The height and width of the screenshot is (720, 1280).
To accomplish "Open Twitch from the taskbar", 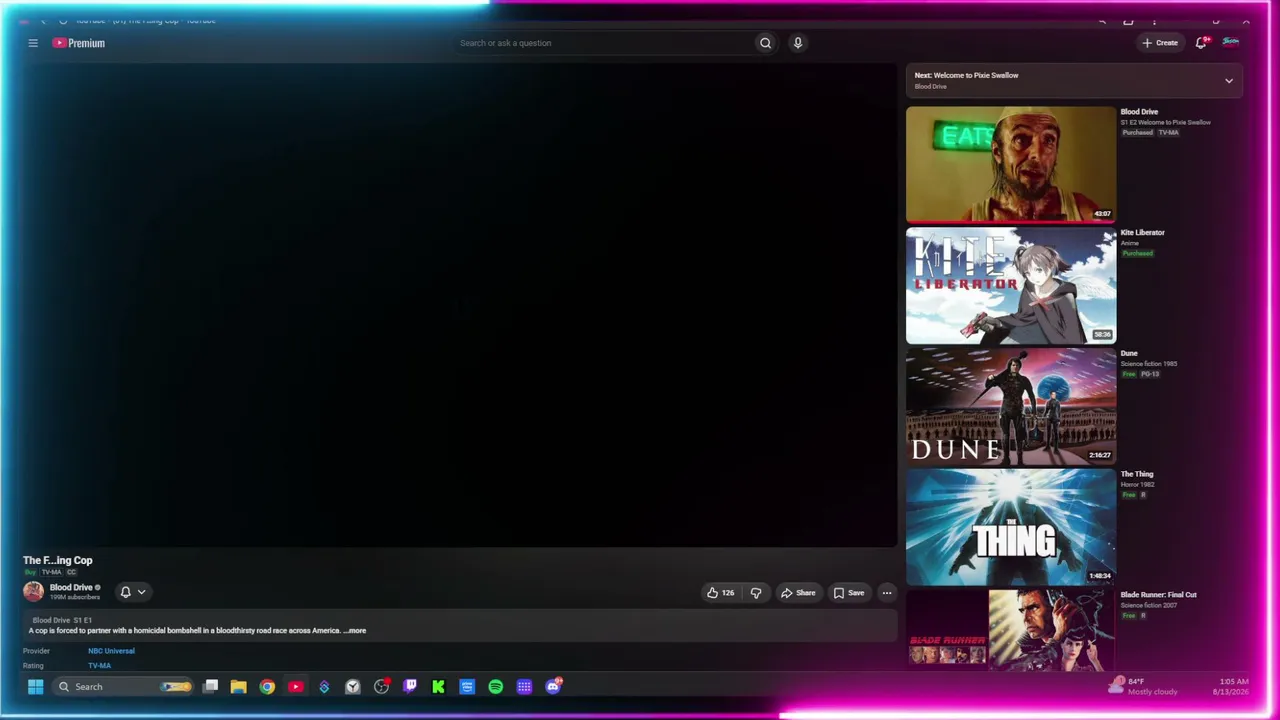I will [410, 686].
